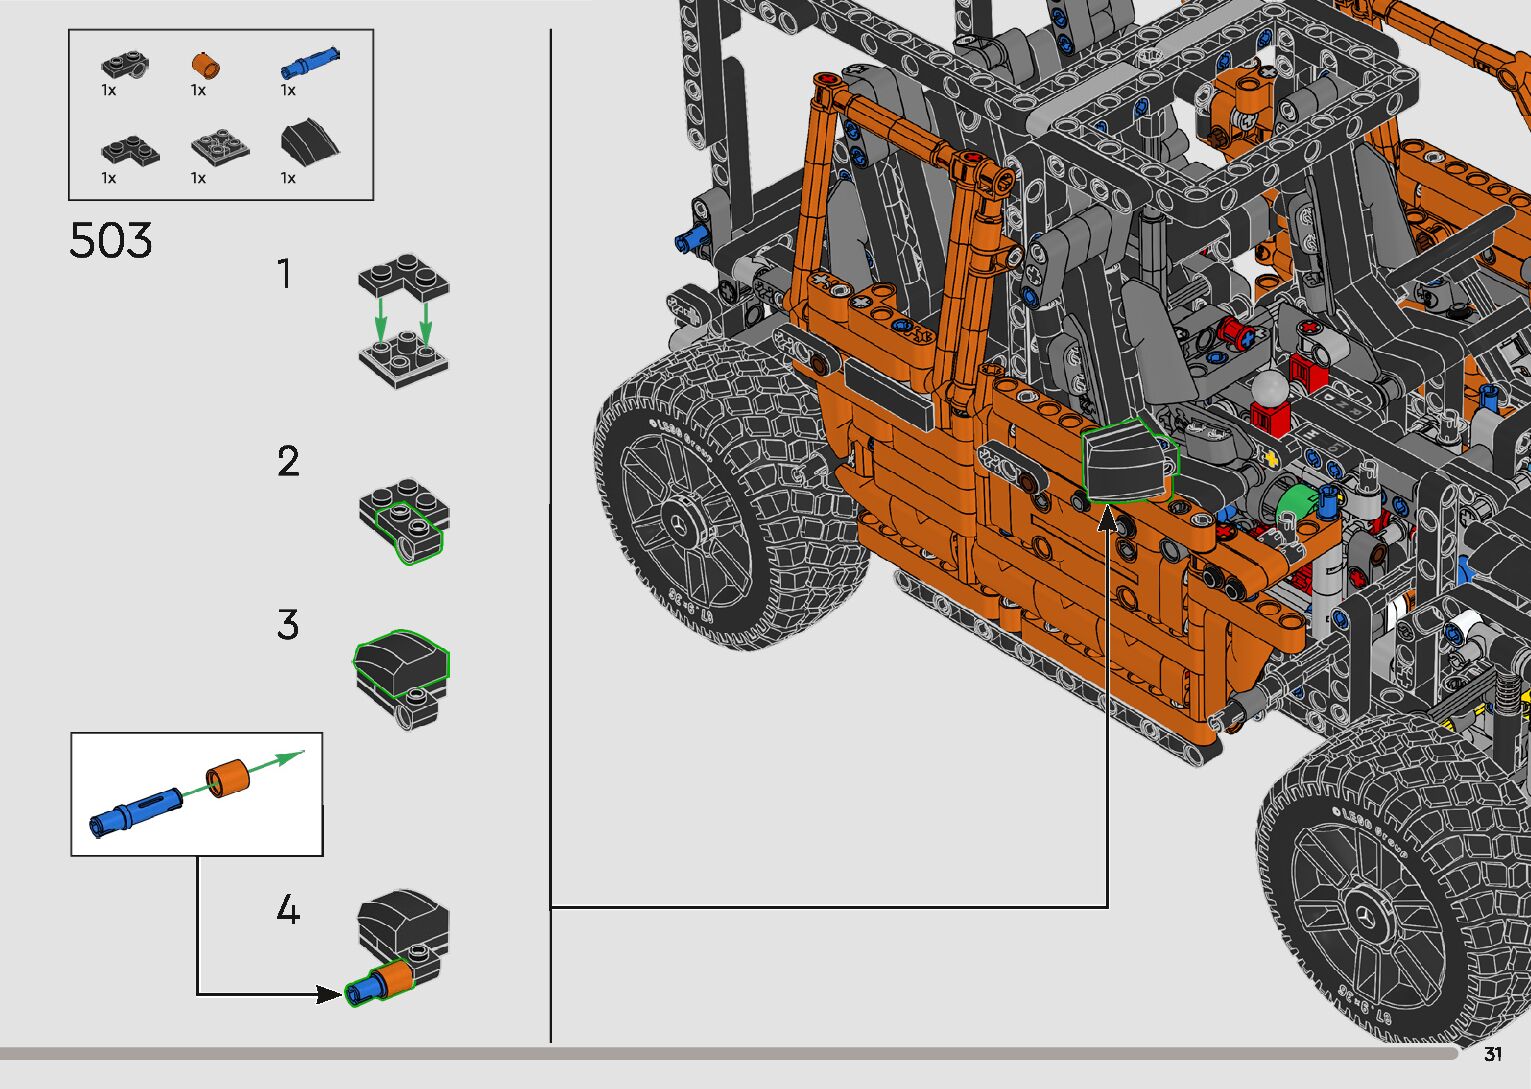
Task: Click the number 2 sub-step label
Action: pyautogui.click(x=288, y=462)
